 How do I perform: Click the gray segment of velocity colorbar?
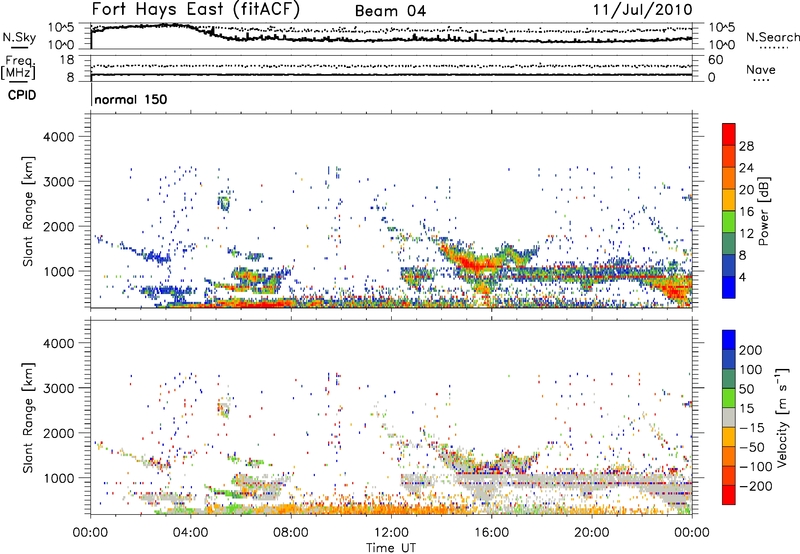click(x=729, y=417)
